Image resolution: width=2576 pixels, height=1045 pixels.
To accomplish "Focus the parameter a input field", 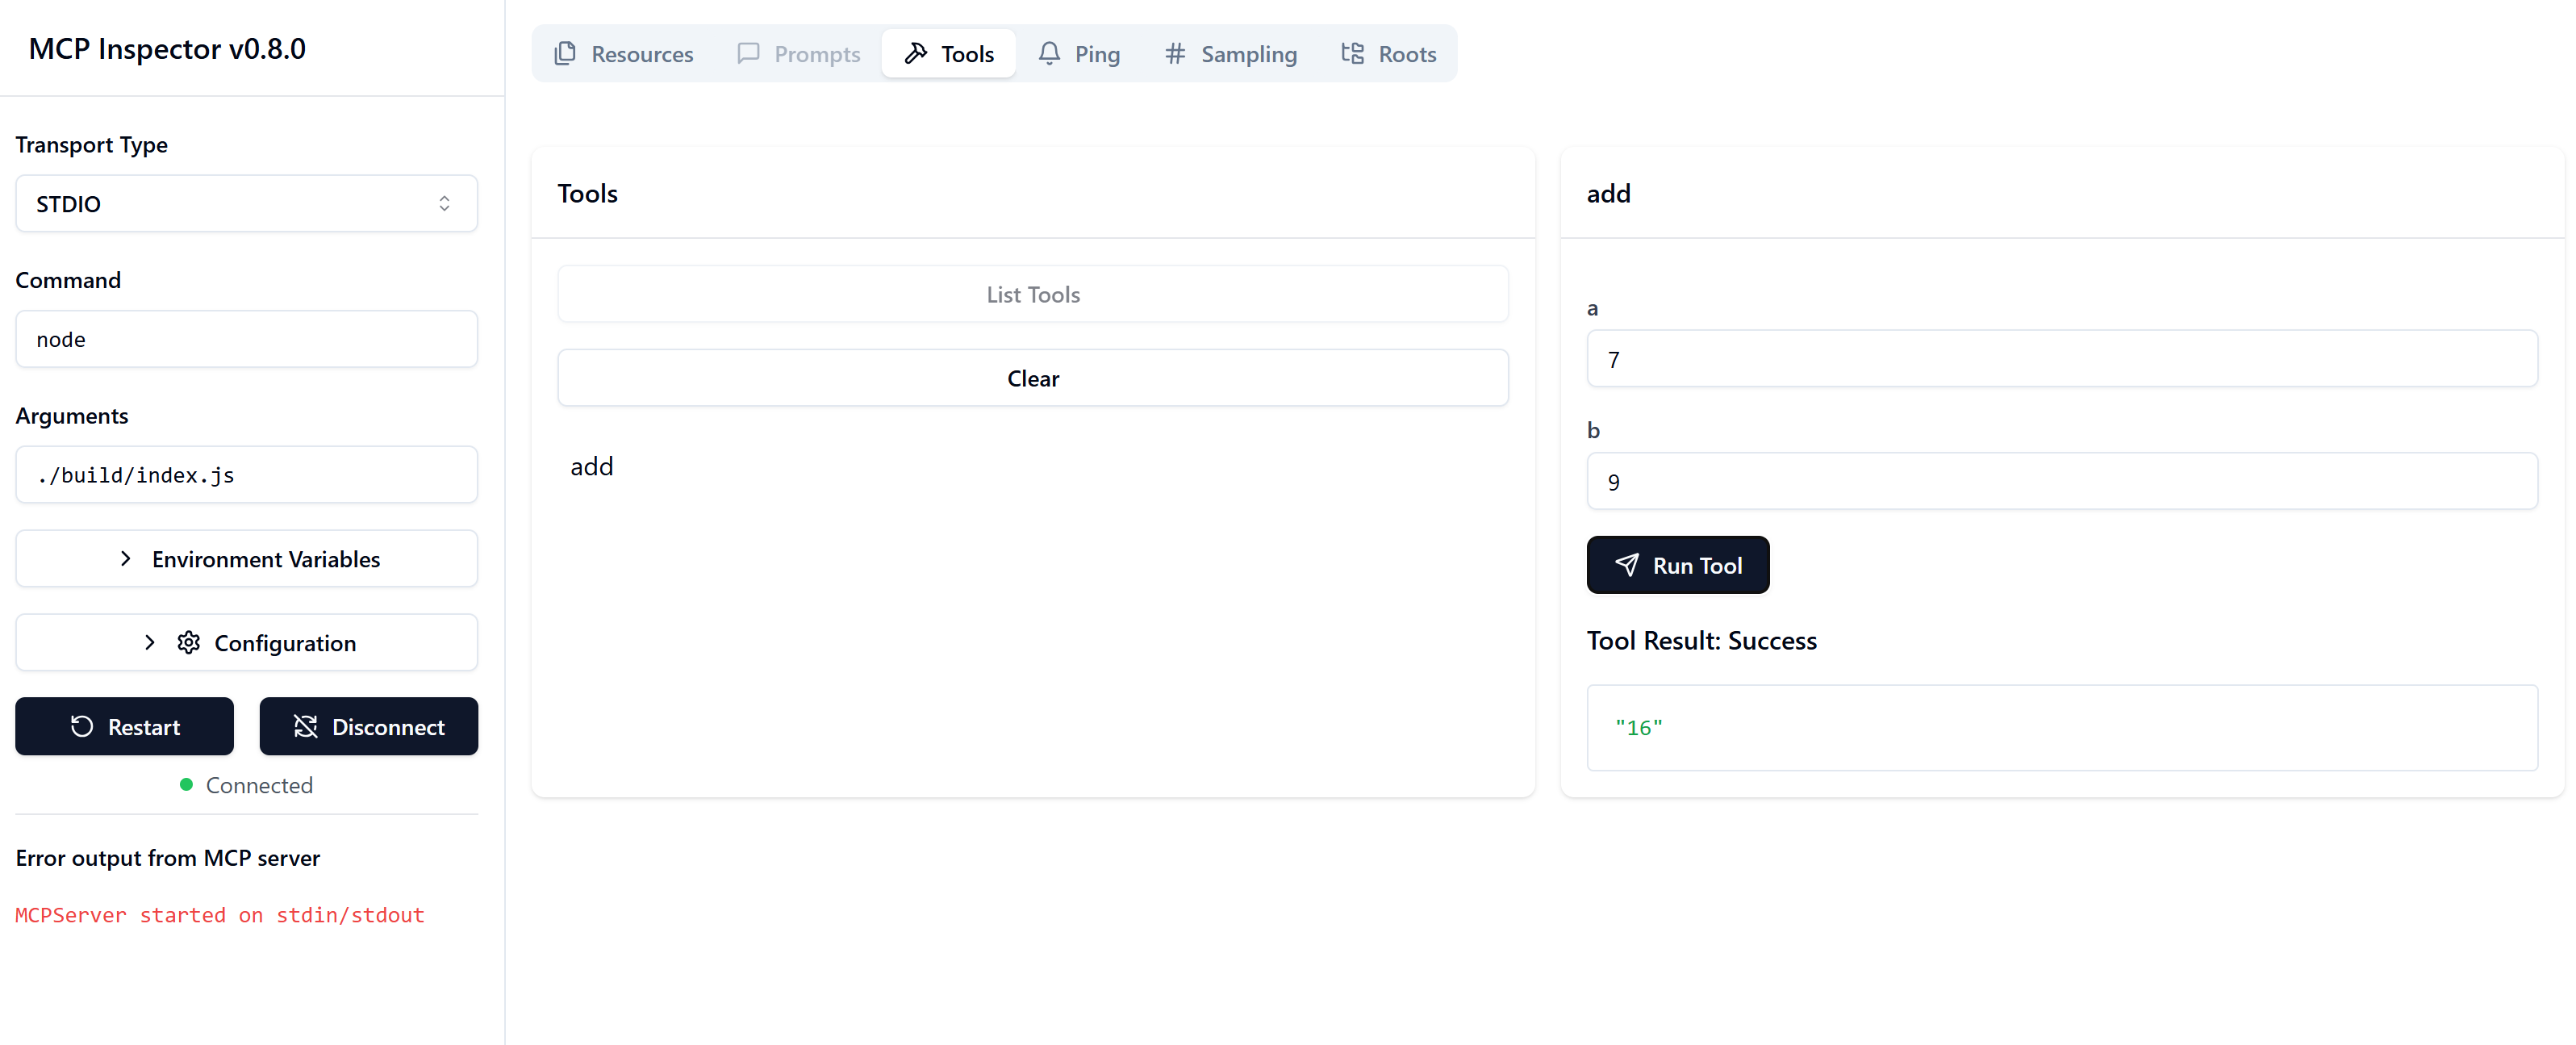I will pos(2061,359).
